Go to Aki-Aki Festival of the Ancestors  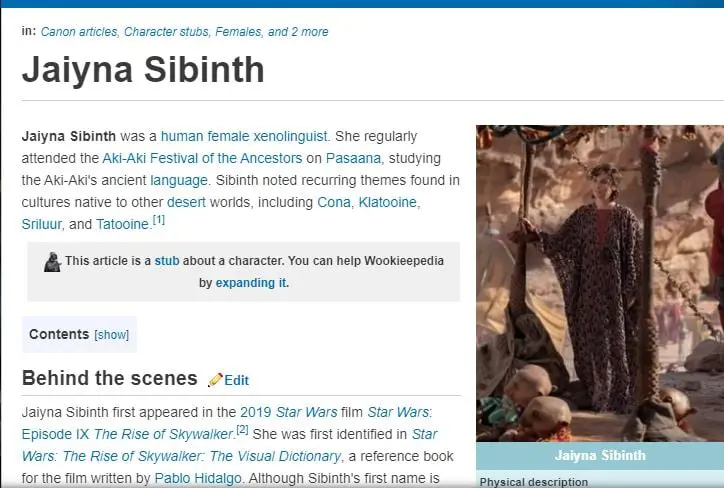(202, 158)
